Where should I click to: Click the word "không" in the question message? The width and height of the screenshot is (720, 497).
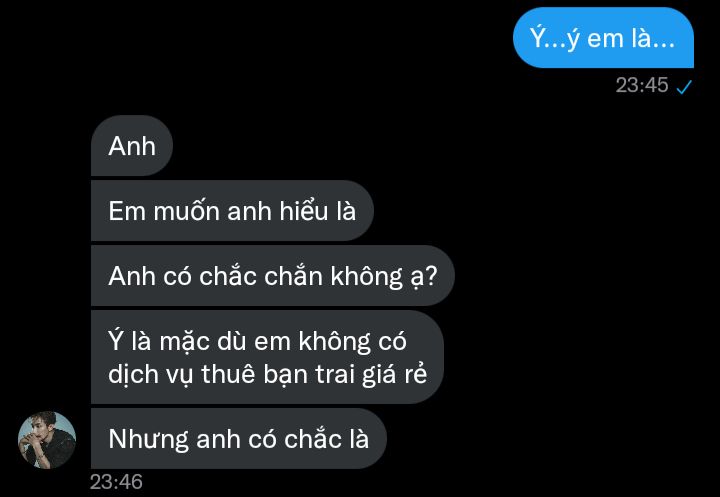[366, 277]
